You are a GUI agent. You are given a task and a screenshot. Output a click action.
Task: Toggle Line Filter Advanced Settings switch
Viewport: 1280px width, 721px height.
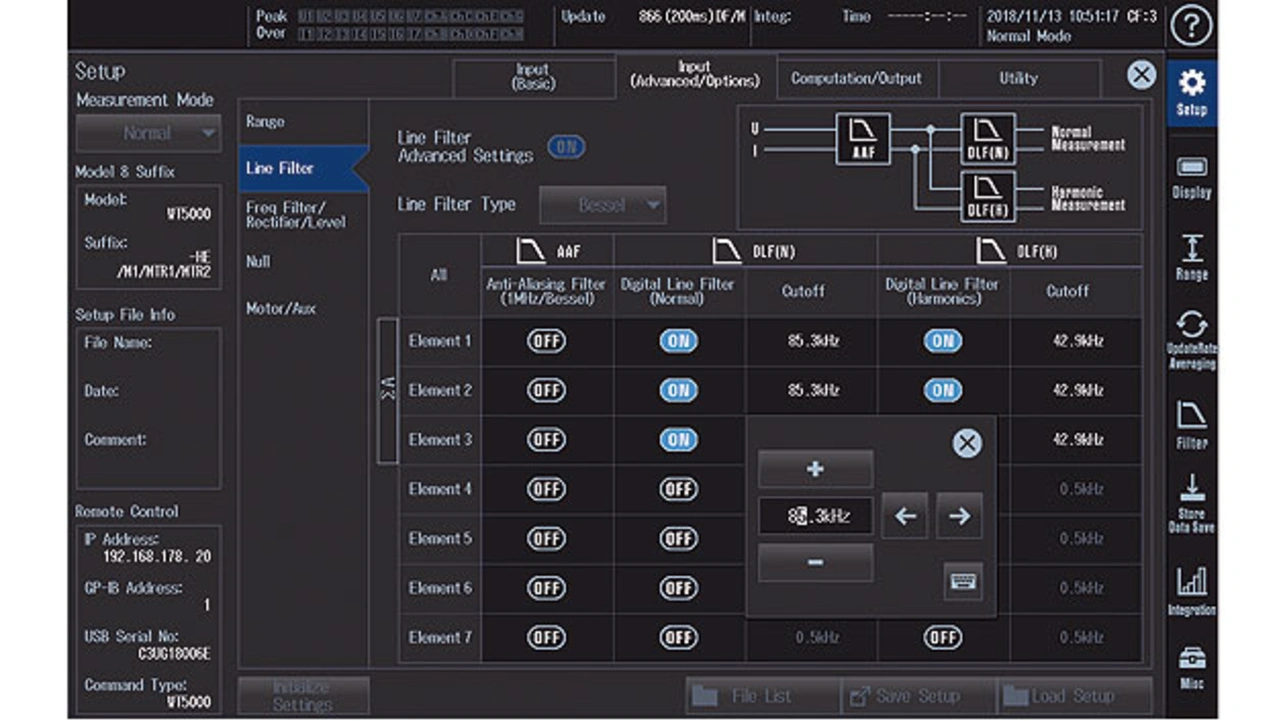coord(566,147)
